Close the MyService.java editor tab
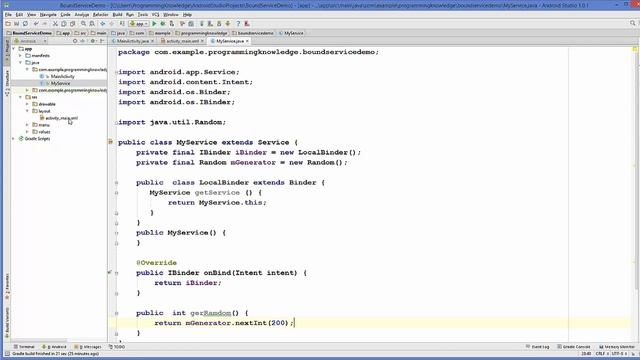The image size is (640, 360). pyautogui.click(x=247, y=41)
